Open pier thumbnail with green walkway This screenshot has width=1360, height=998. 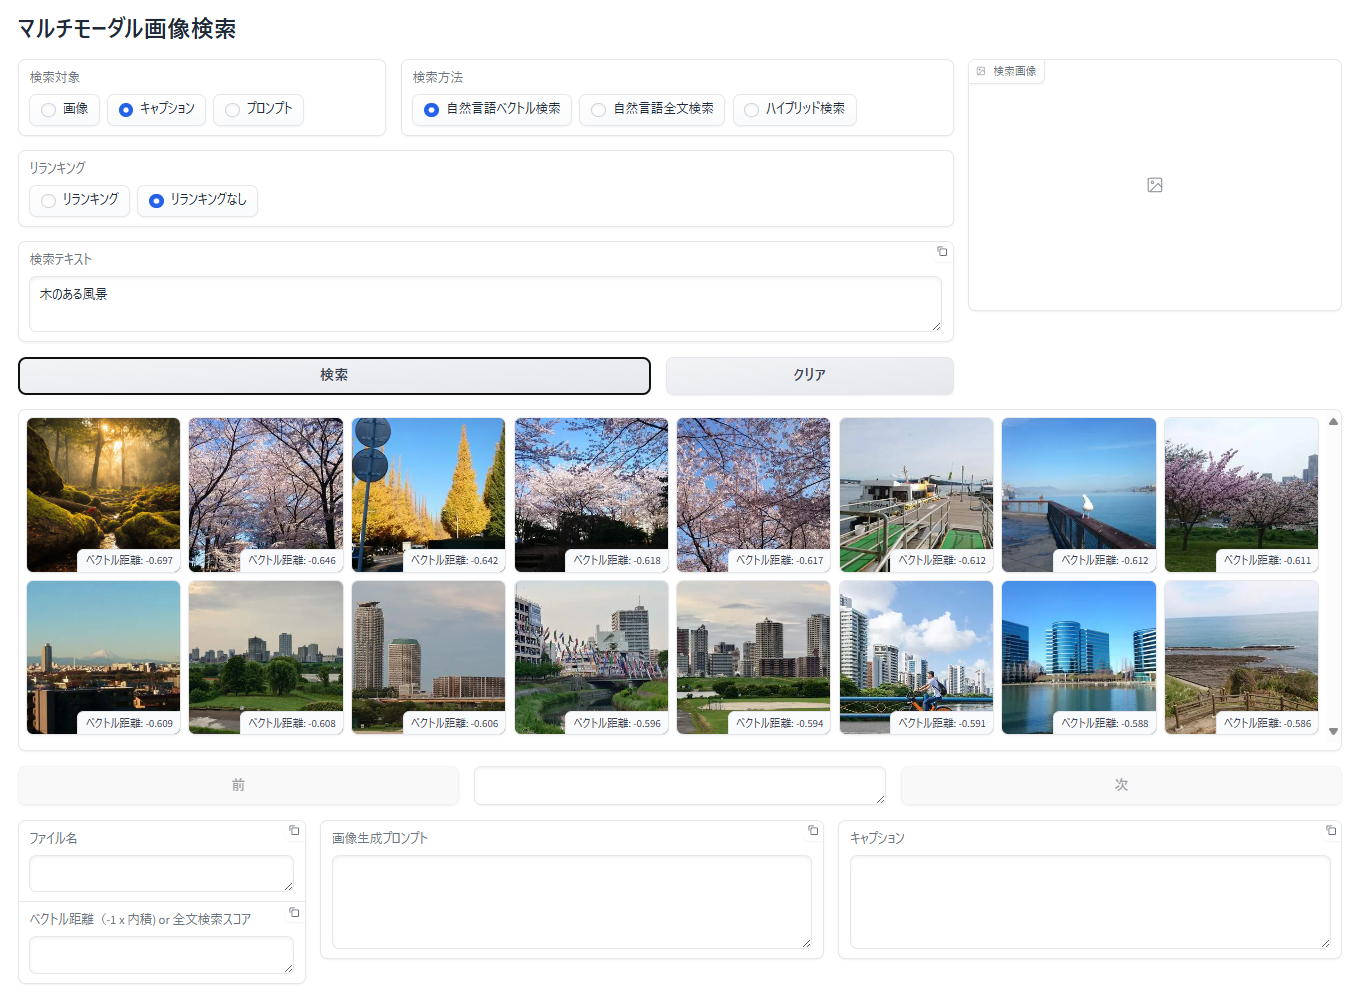(x=917, y=495)
